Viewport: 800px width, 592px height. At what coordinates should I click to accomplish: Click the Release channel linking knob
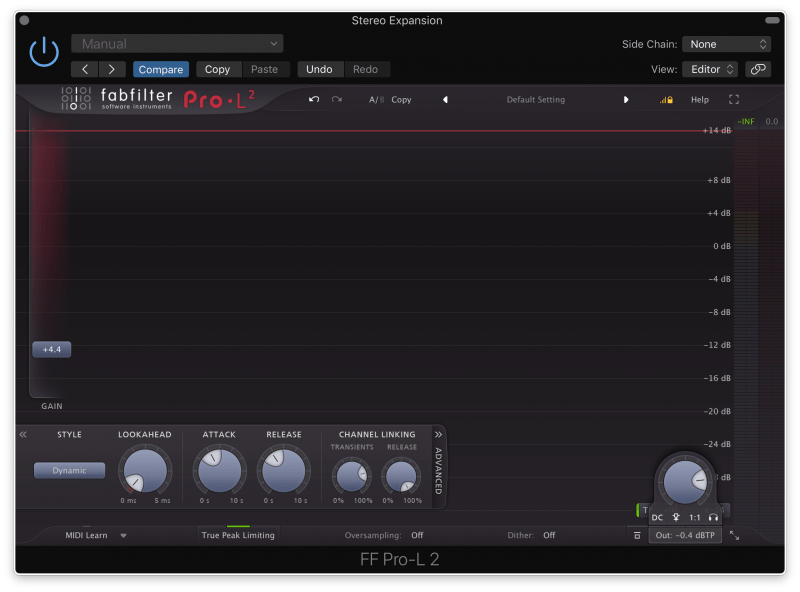(x=402, y=476)
